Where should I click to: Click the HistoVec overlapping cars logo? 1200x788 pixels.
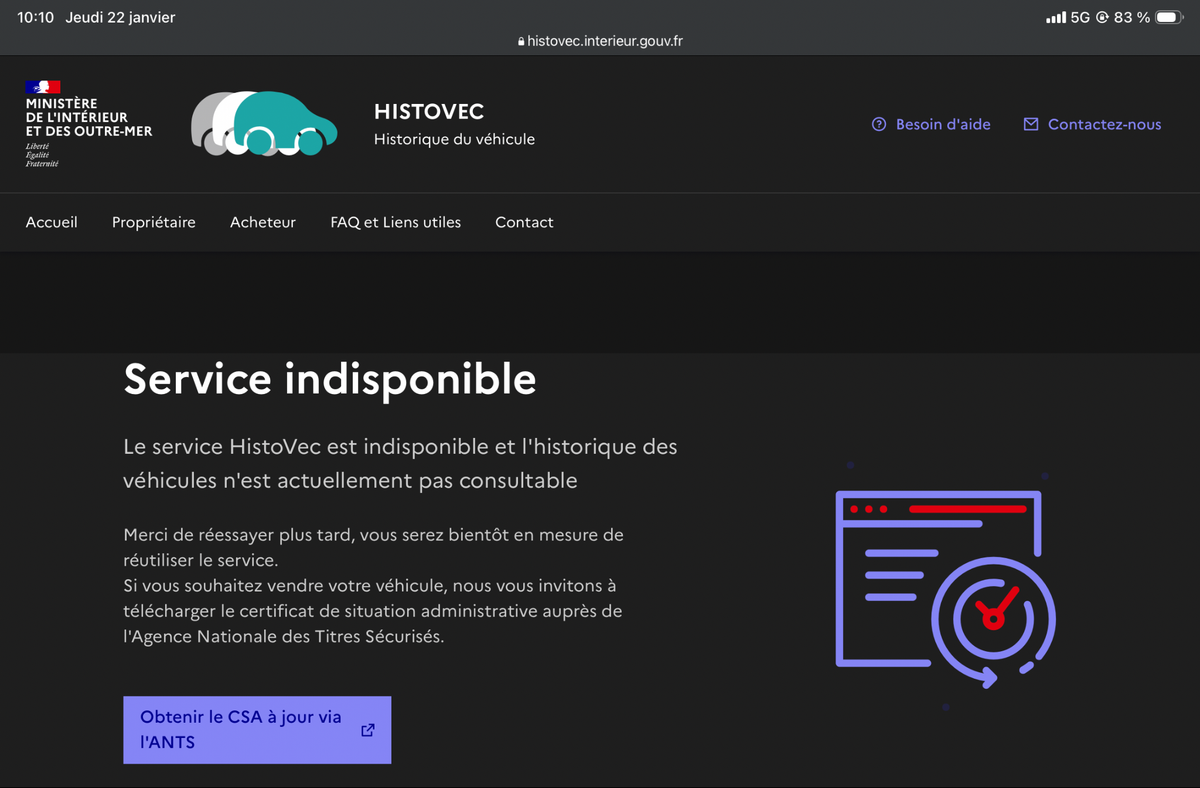264,124
